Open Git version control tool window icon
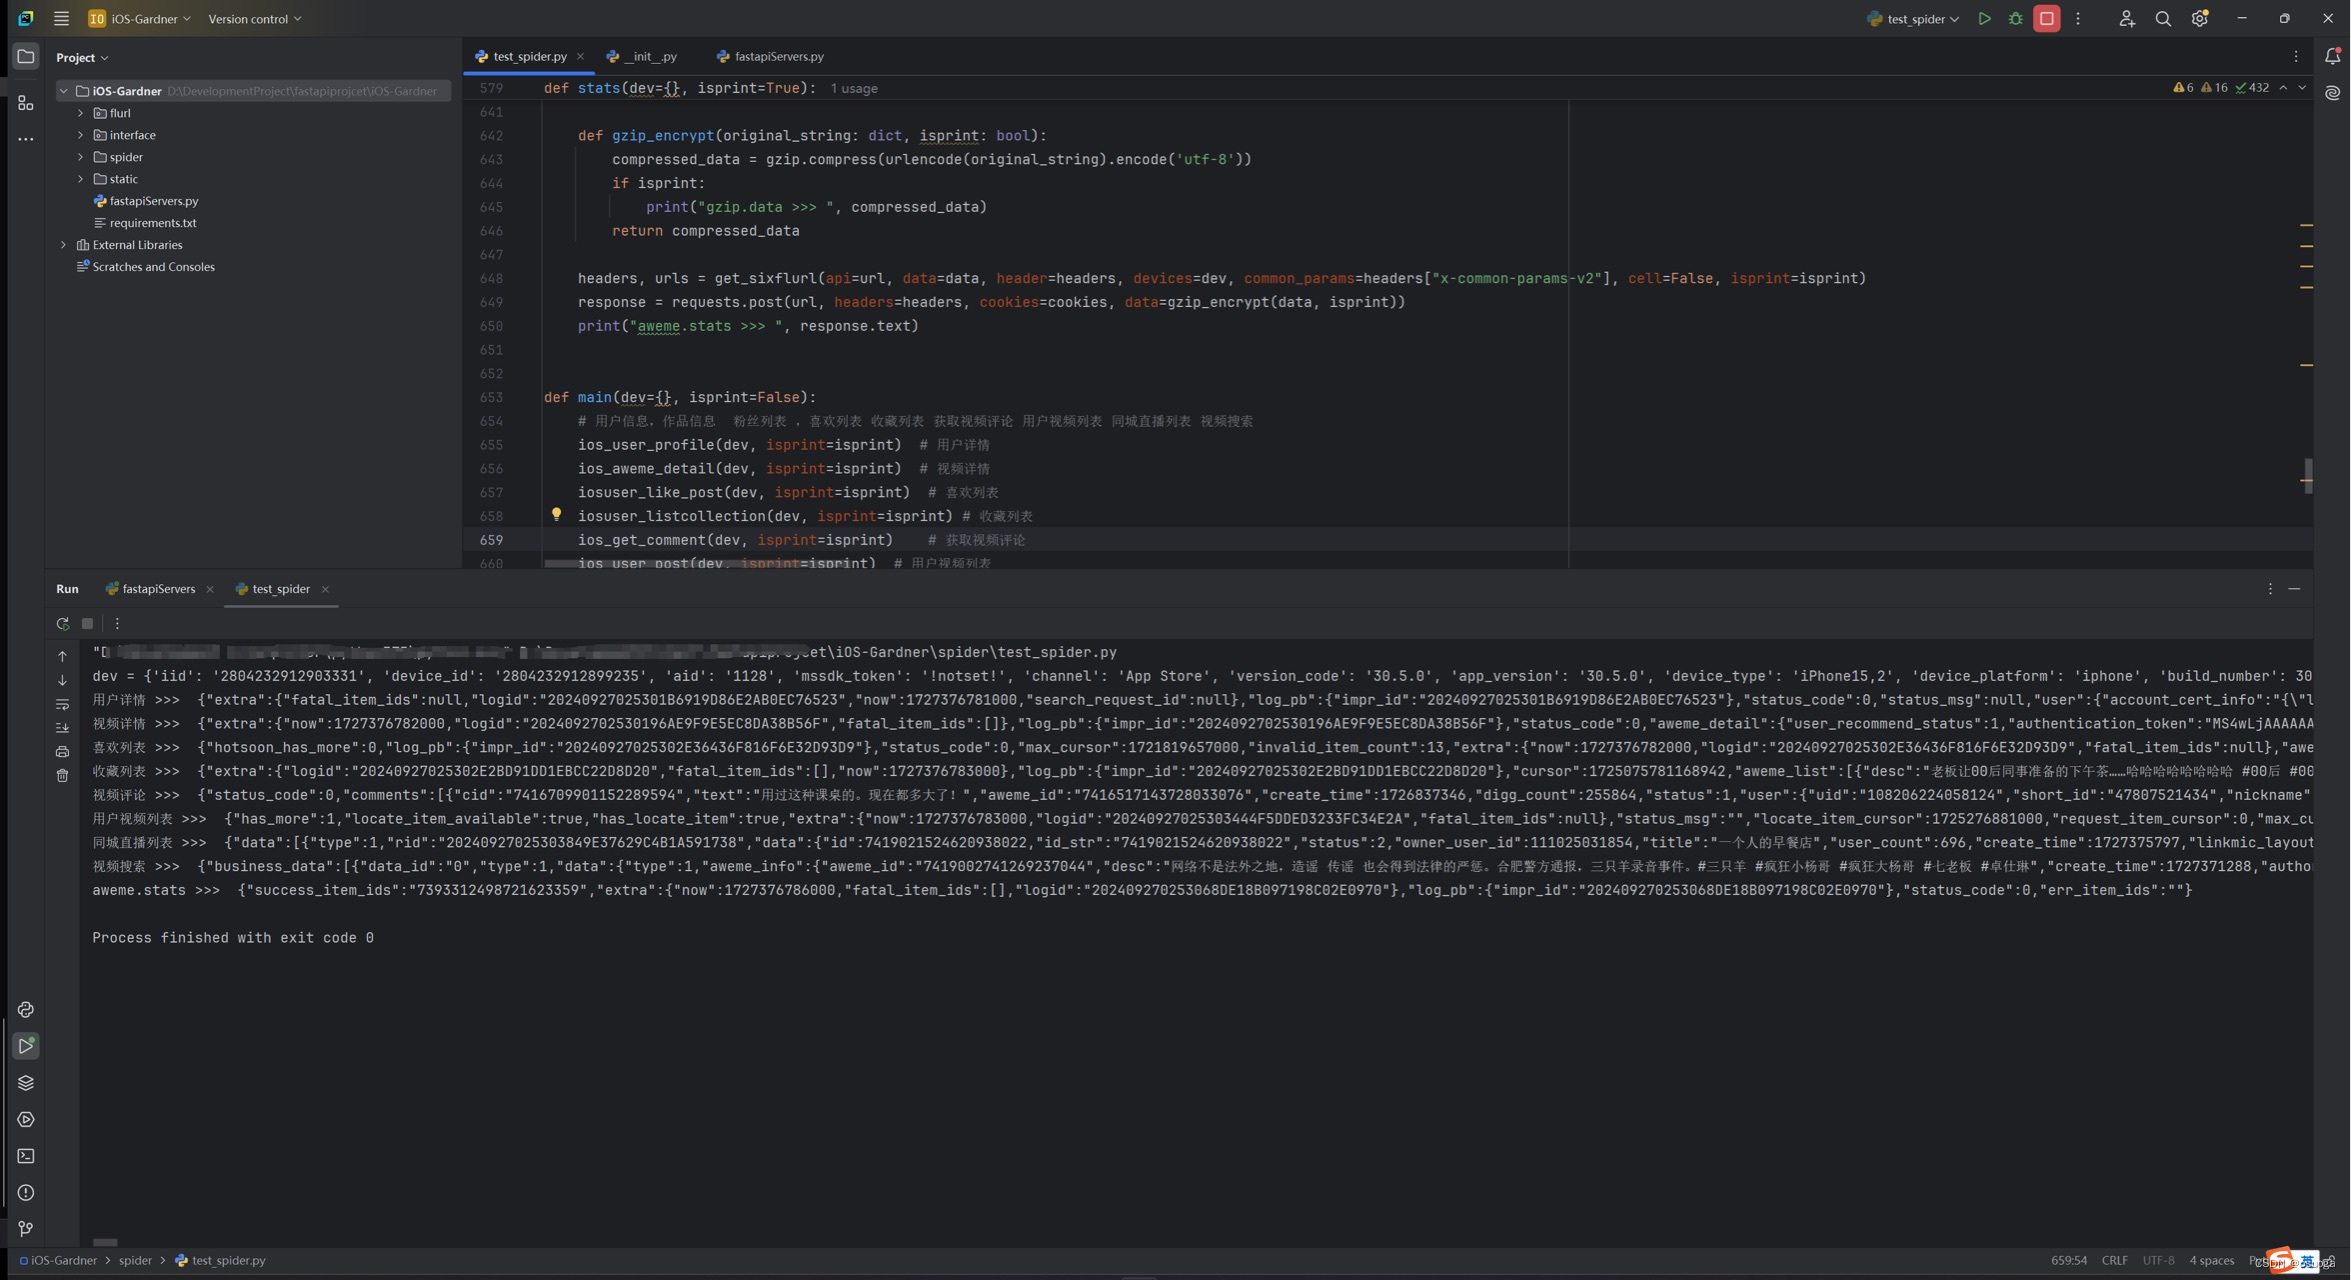2351x1280 pixels. pyautogui.click(x=26, y=1229)
